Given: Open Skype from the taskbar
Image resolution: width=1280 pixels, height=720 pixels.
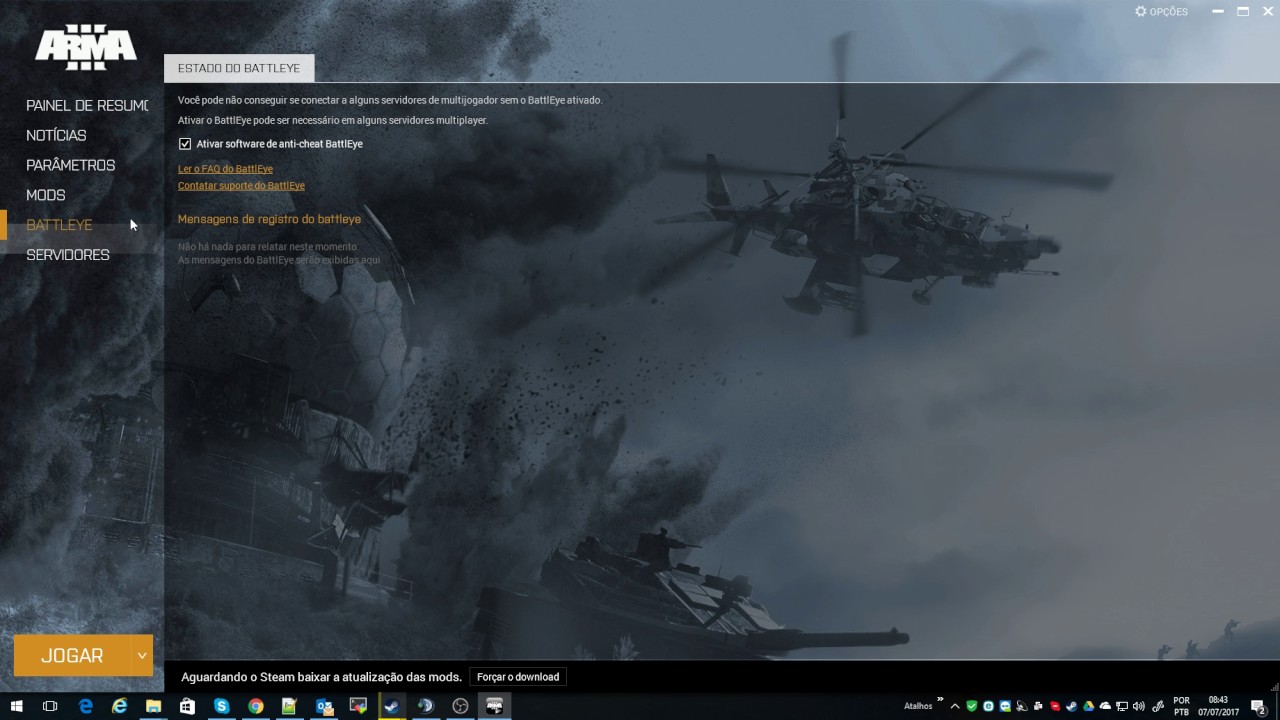Looking at the screenshot, I should [221, 706].
